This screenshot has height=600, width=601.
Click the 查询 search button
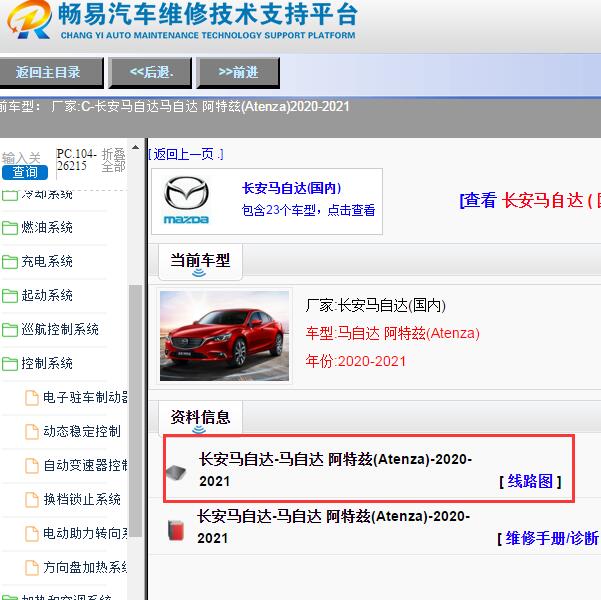(x=25, y=172)
